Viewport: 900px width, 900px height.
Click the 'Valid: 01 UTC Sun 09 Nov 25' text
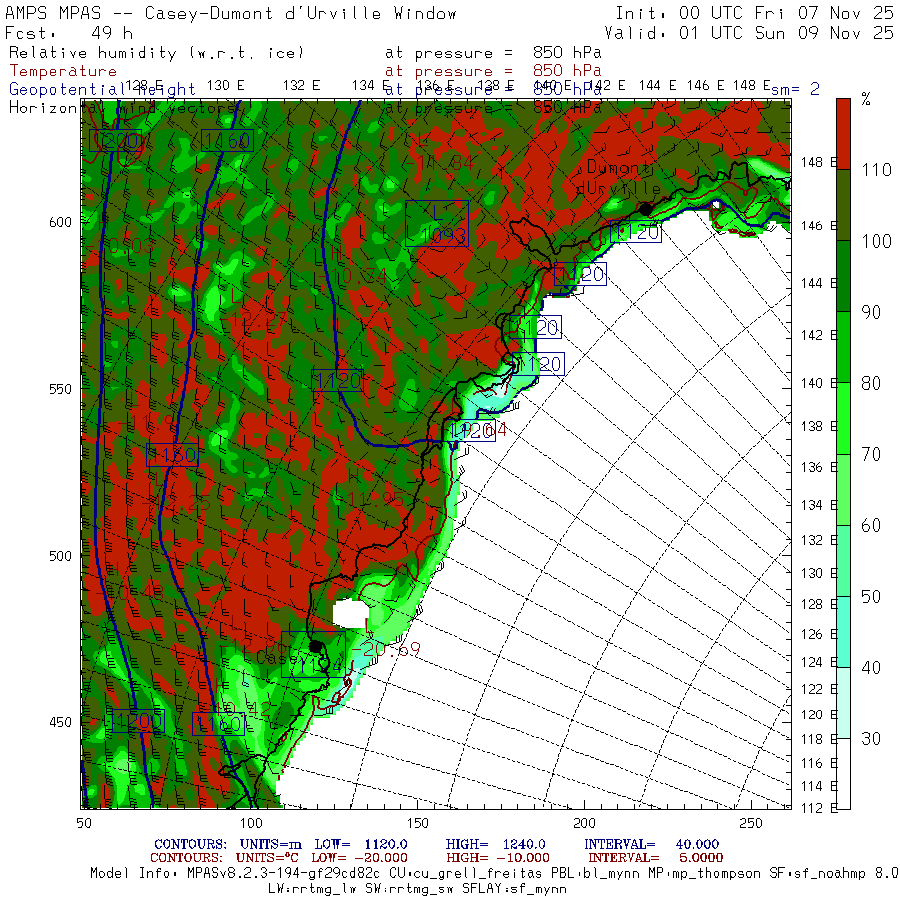749,33
